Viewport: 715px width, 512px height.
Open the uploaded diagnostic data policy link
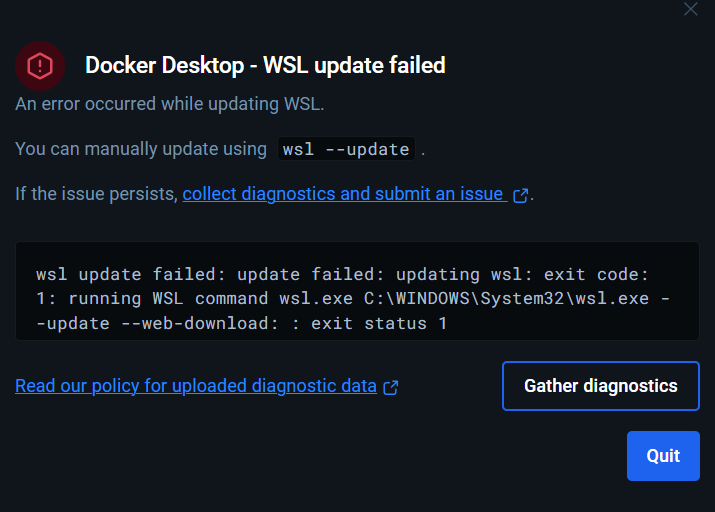(x=196, y=386)
